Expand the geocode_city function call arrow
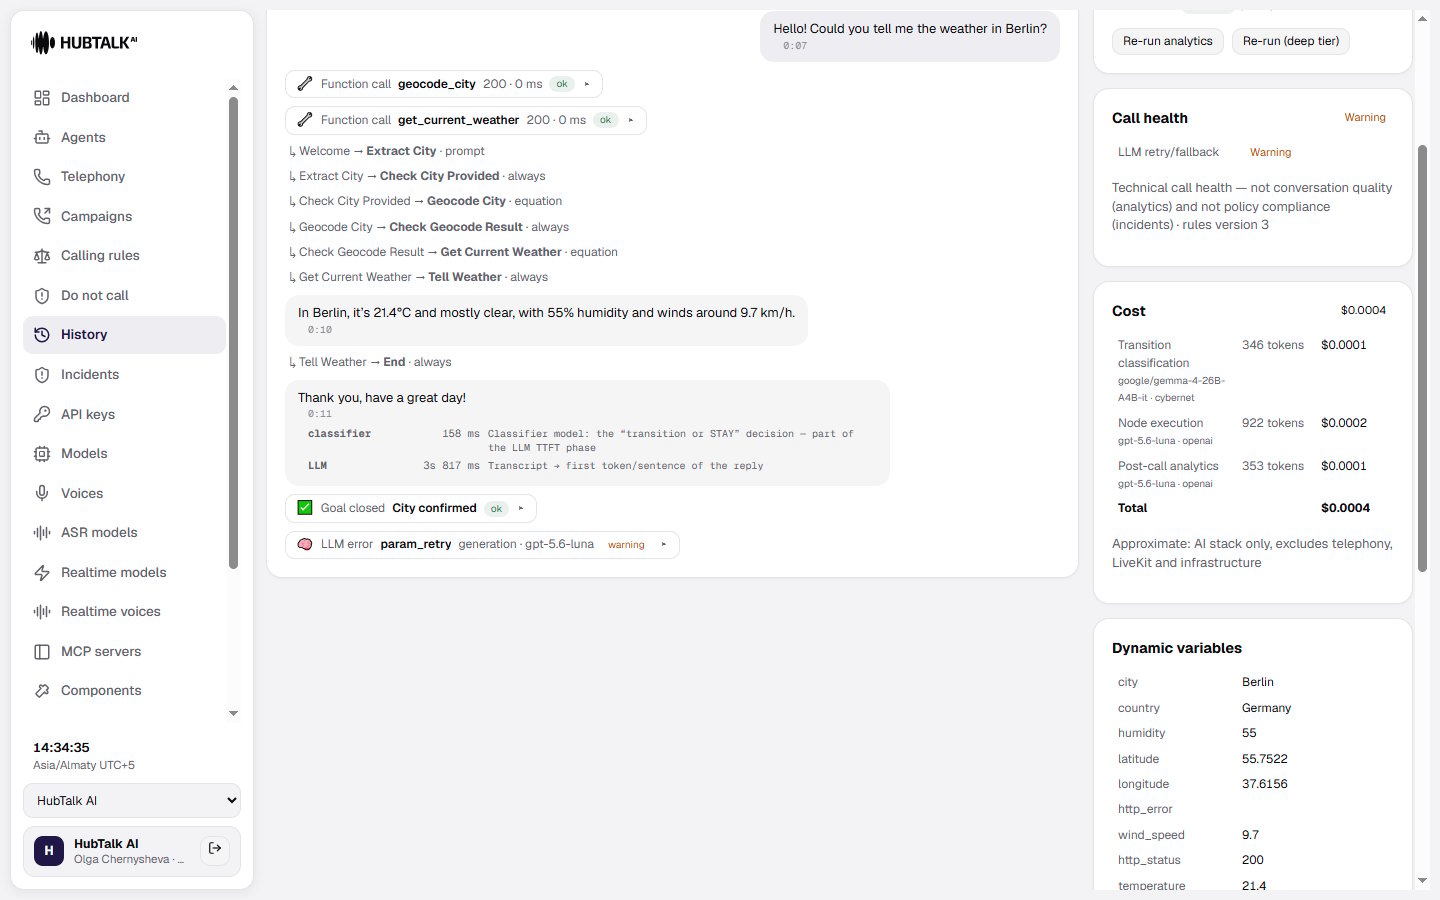The width and height of the screenshot is (1440, 900). 587,84
